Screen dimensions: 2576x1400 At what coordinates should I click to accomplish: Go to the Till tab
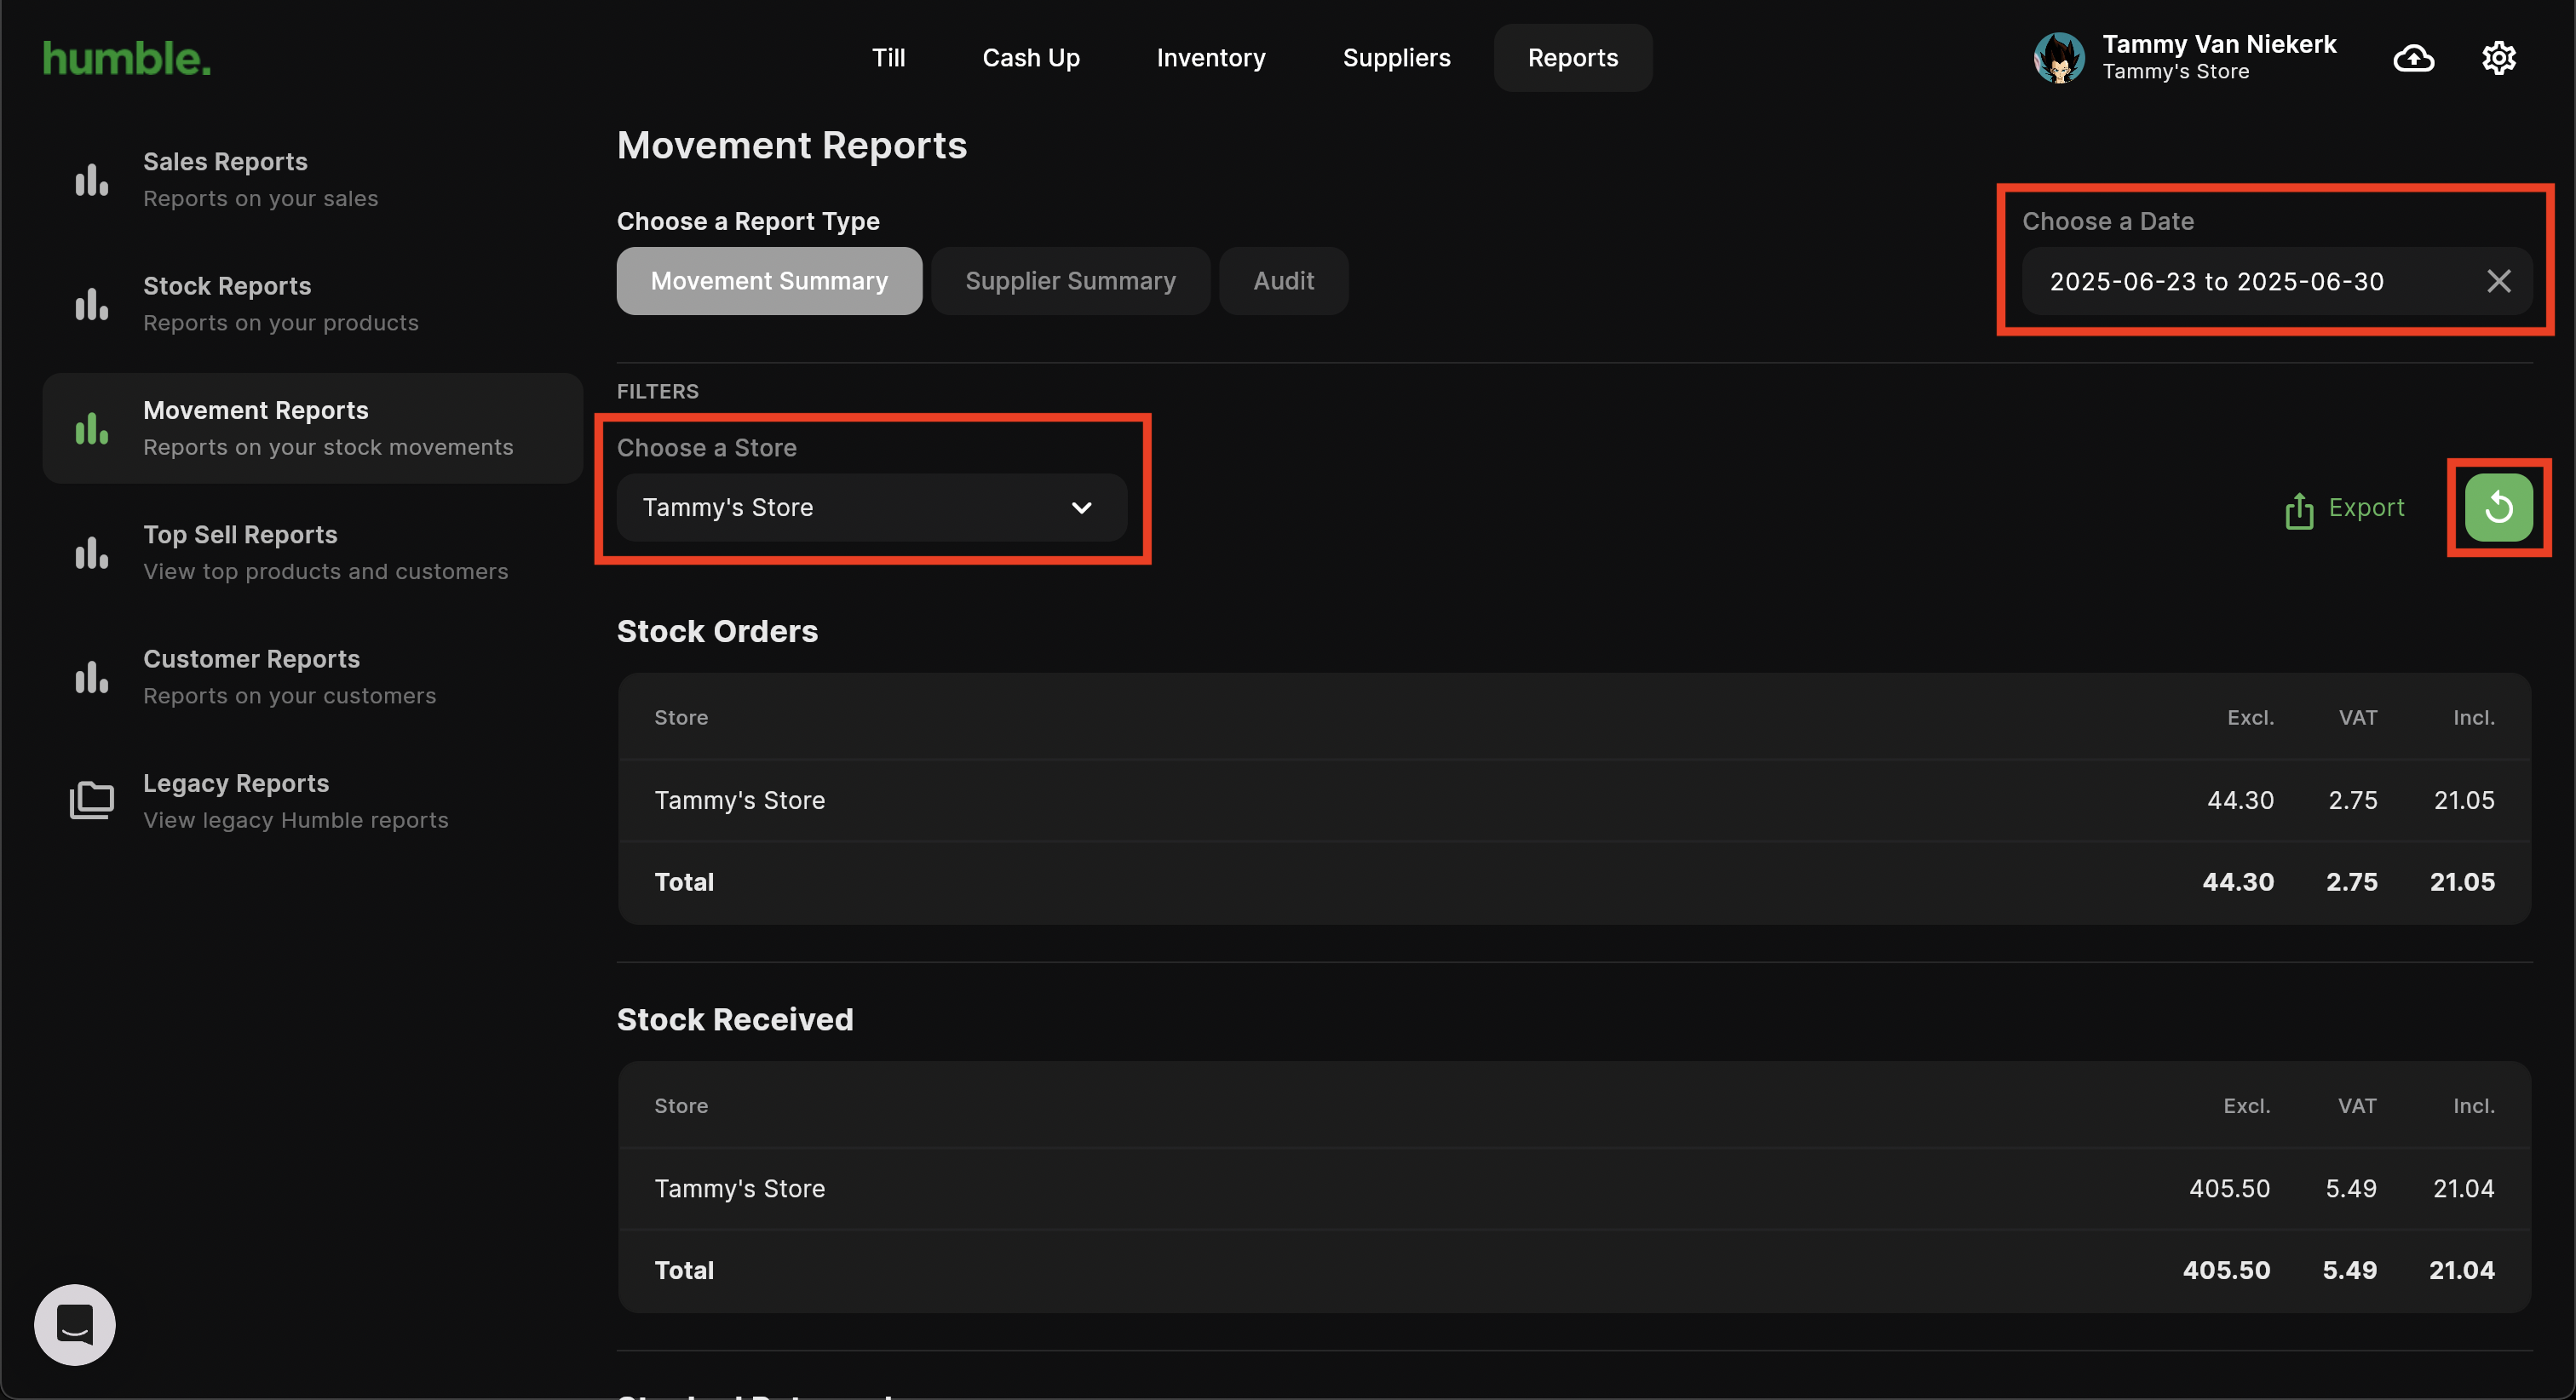coord(888,58)
